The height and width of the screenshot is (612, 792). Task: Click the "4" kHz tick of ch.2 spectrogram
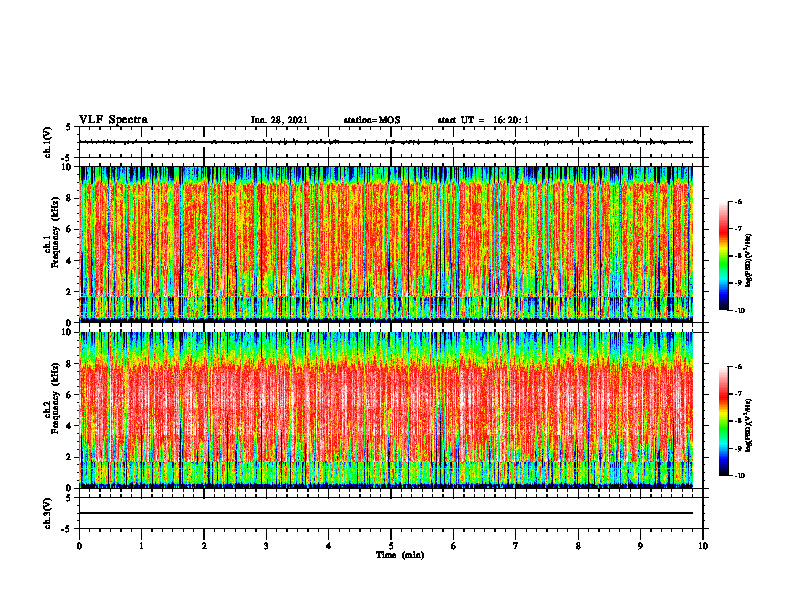point(70,426)
